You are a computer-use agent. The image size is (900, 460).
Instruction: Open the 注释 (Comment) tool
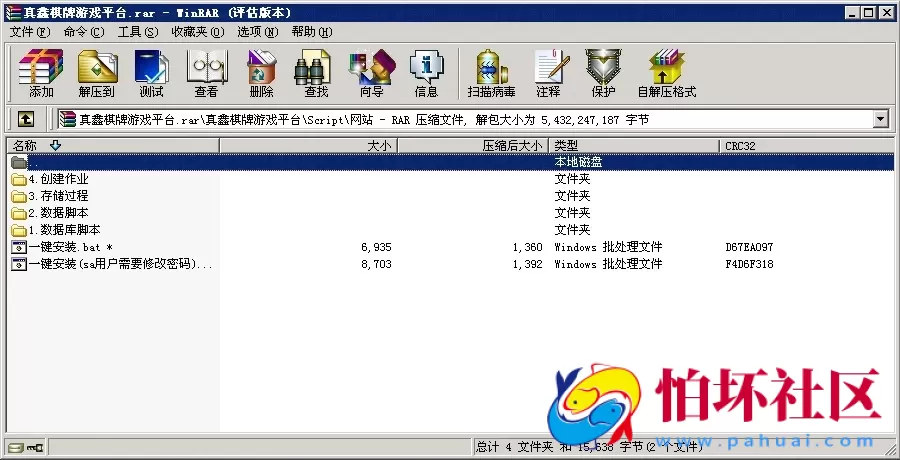pos(550,73)
